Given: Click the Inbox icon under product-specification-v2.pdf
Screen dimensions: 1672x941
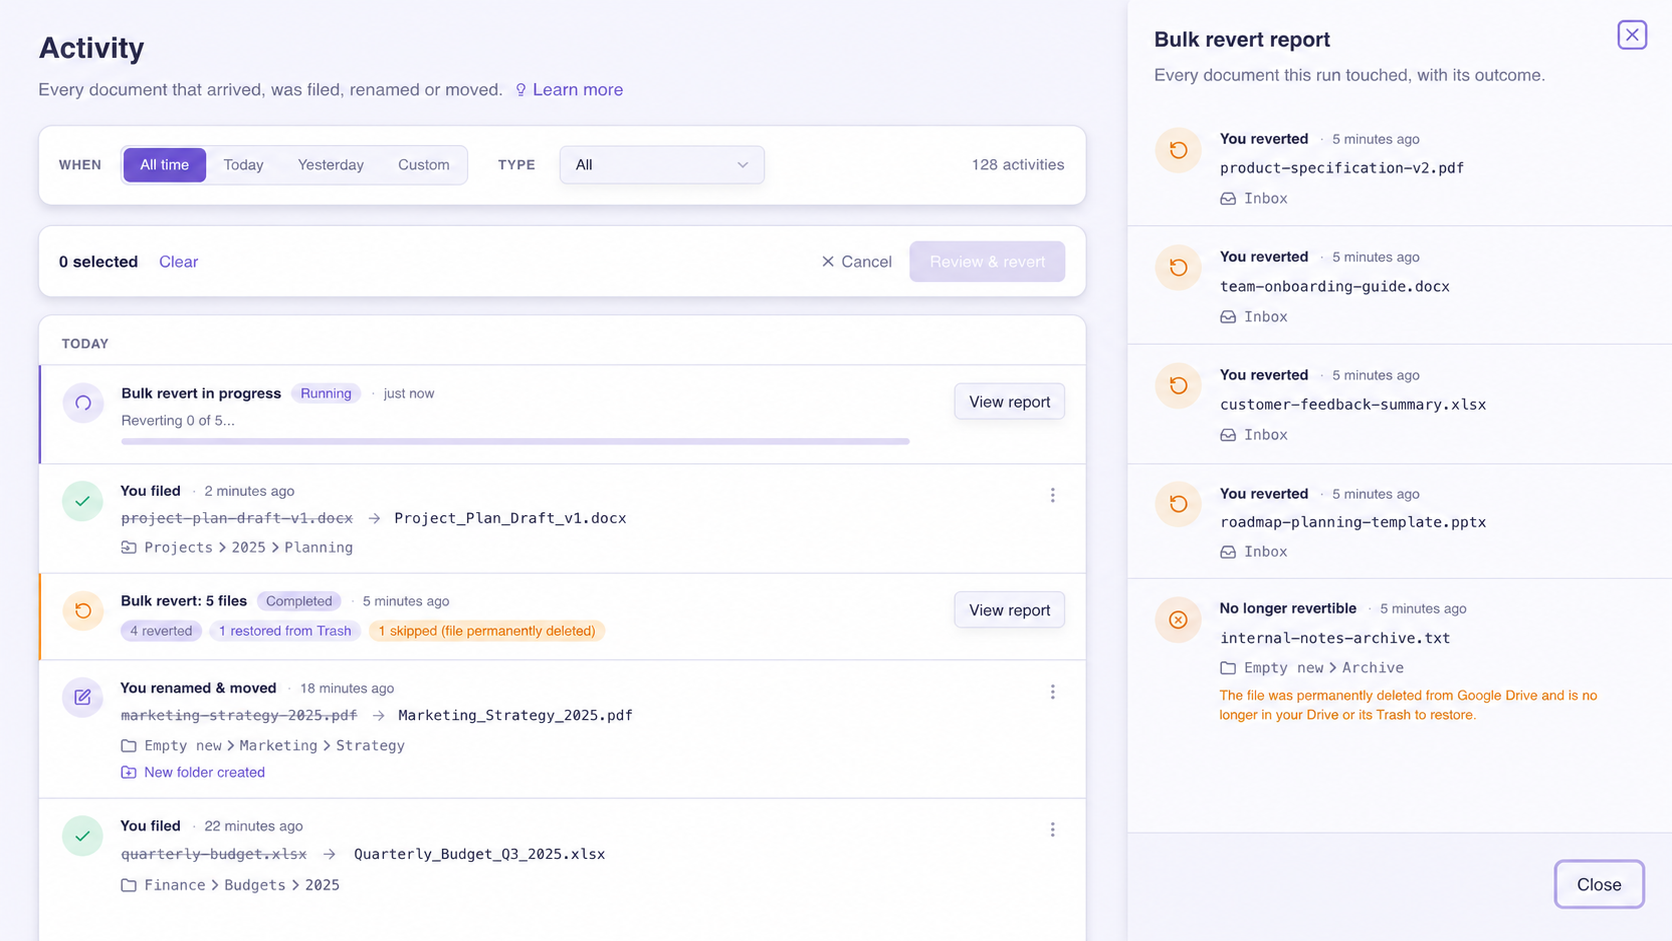Looking at the screenshot, I should 1228,199.
